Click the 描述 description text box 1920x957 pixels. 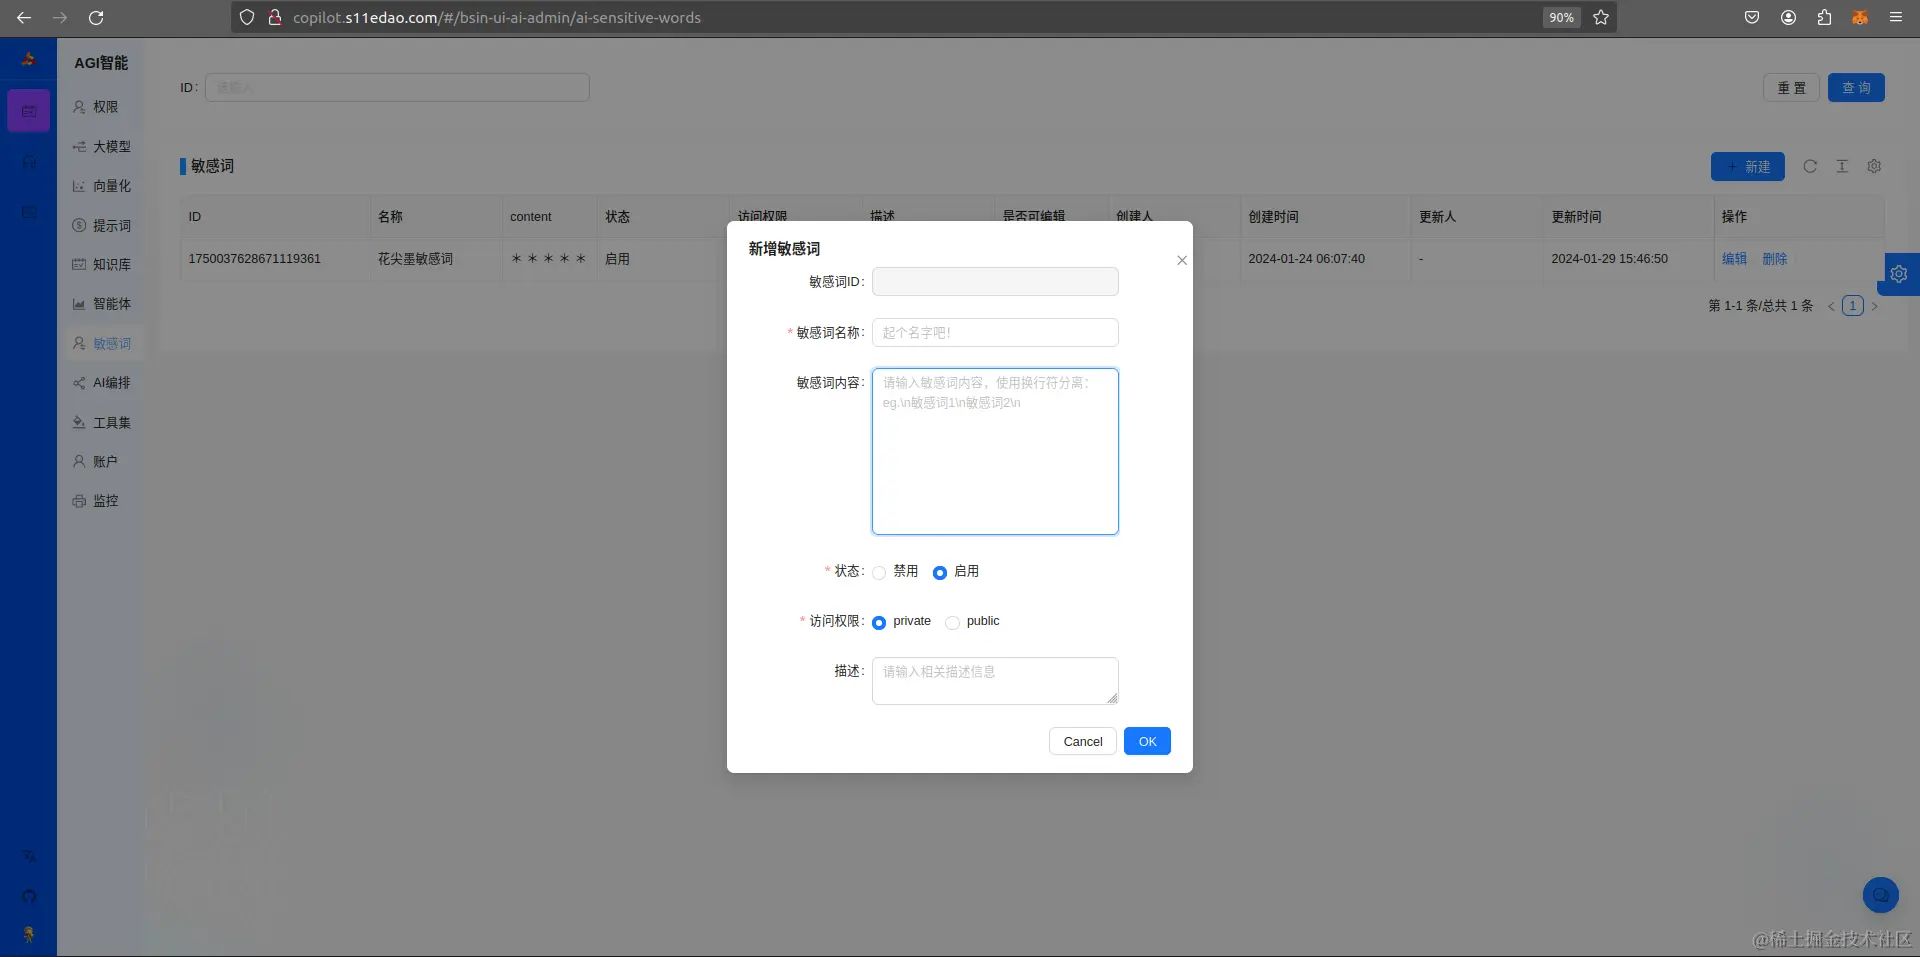point(995,681)
